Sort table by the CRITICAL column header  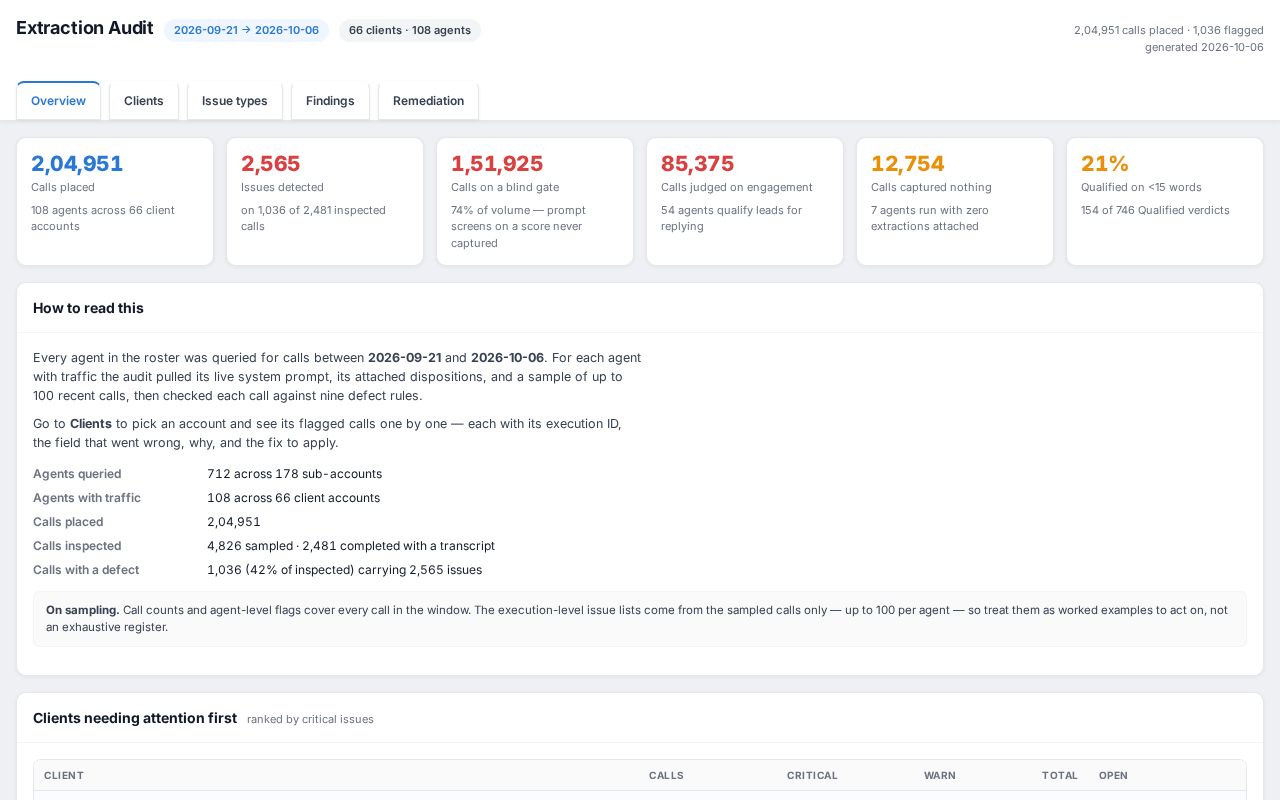tap(812, 775)
